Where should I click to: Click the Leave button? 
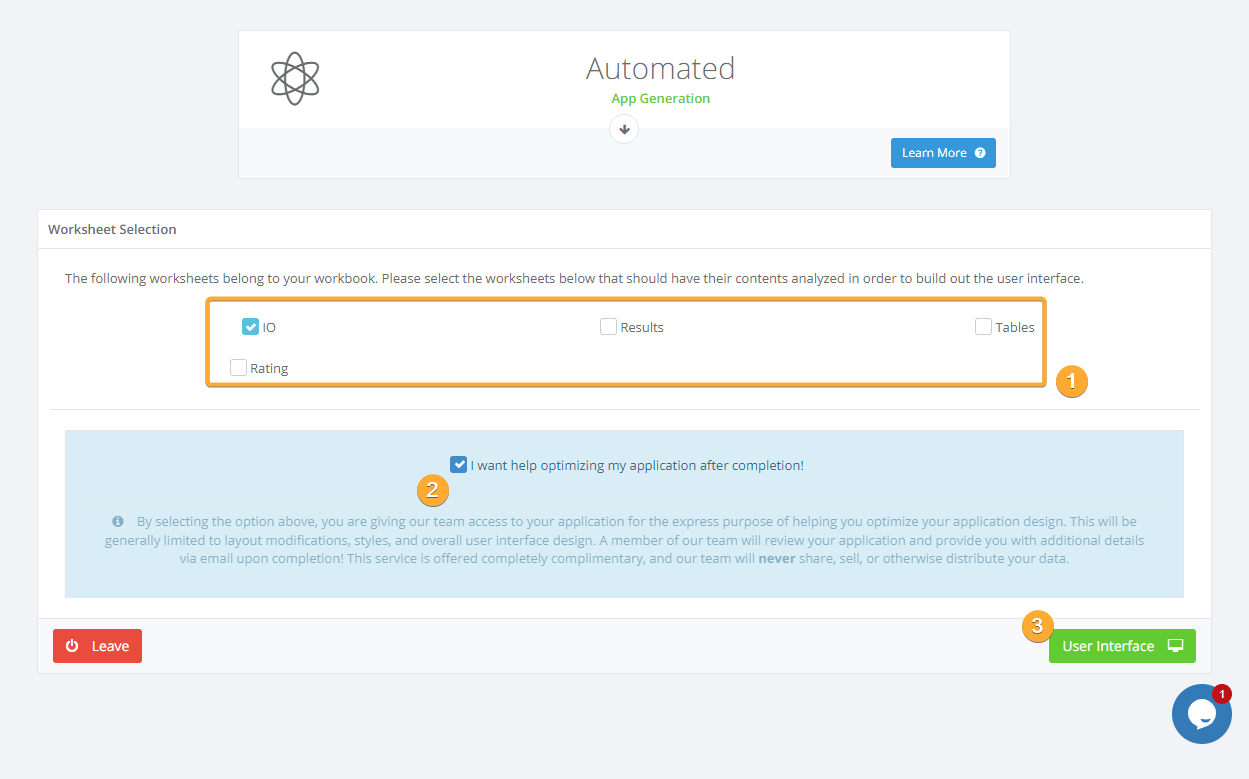[x=97, y=645]
